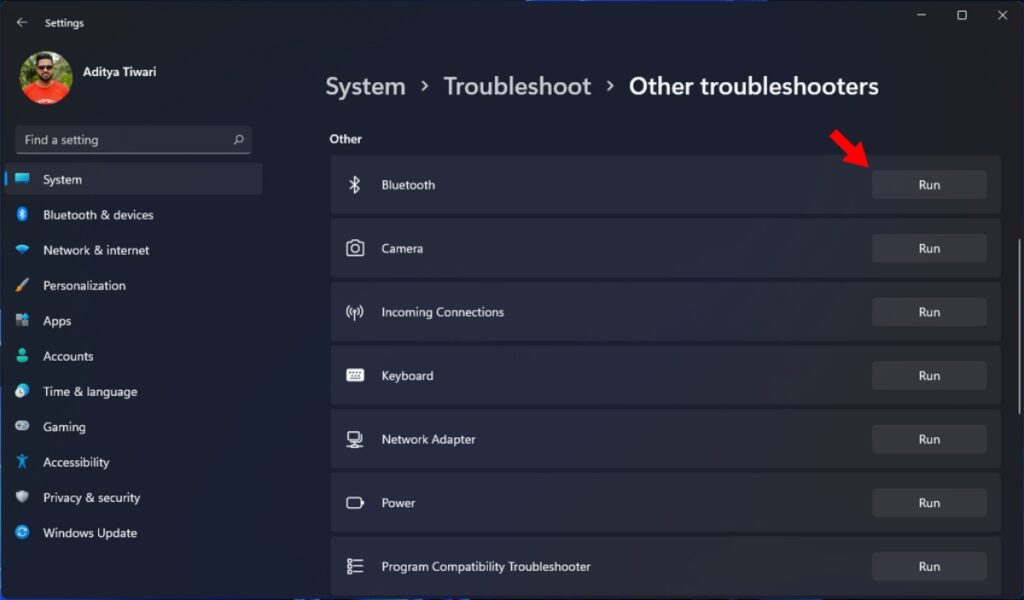The image size is (1024, 600).
Task: Click the Program Compatibility Troubleshooter icon
Action: coord(354,566)
